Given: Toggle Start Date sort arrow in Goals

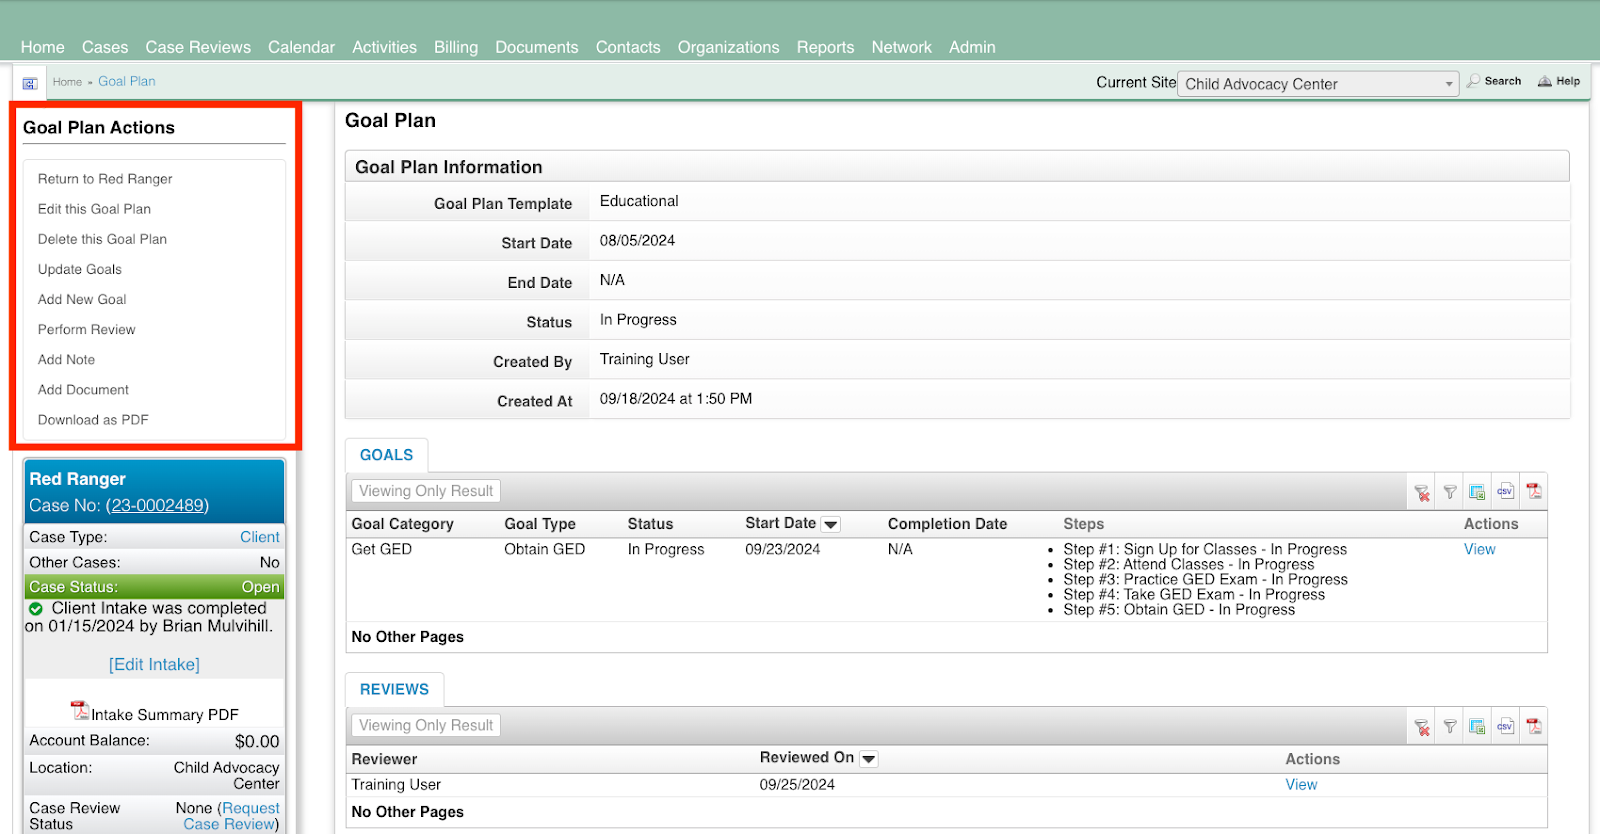Looking at the screenshot, I should coord(830,524).
